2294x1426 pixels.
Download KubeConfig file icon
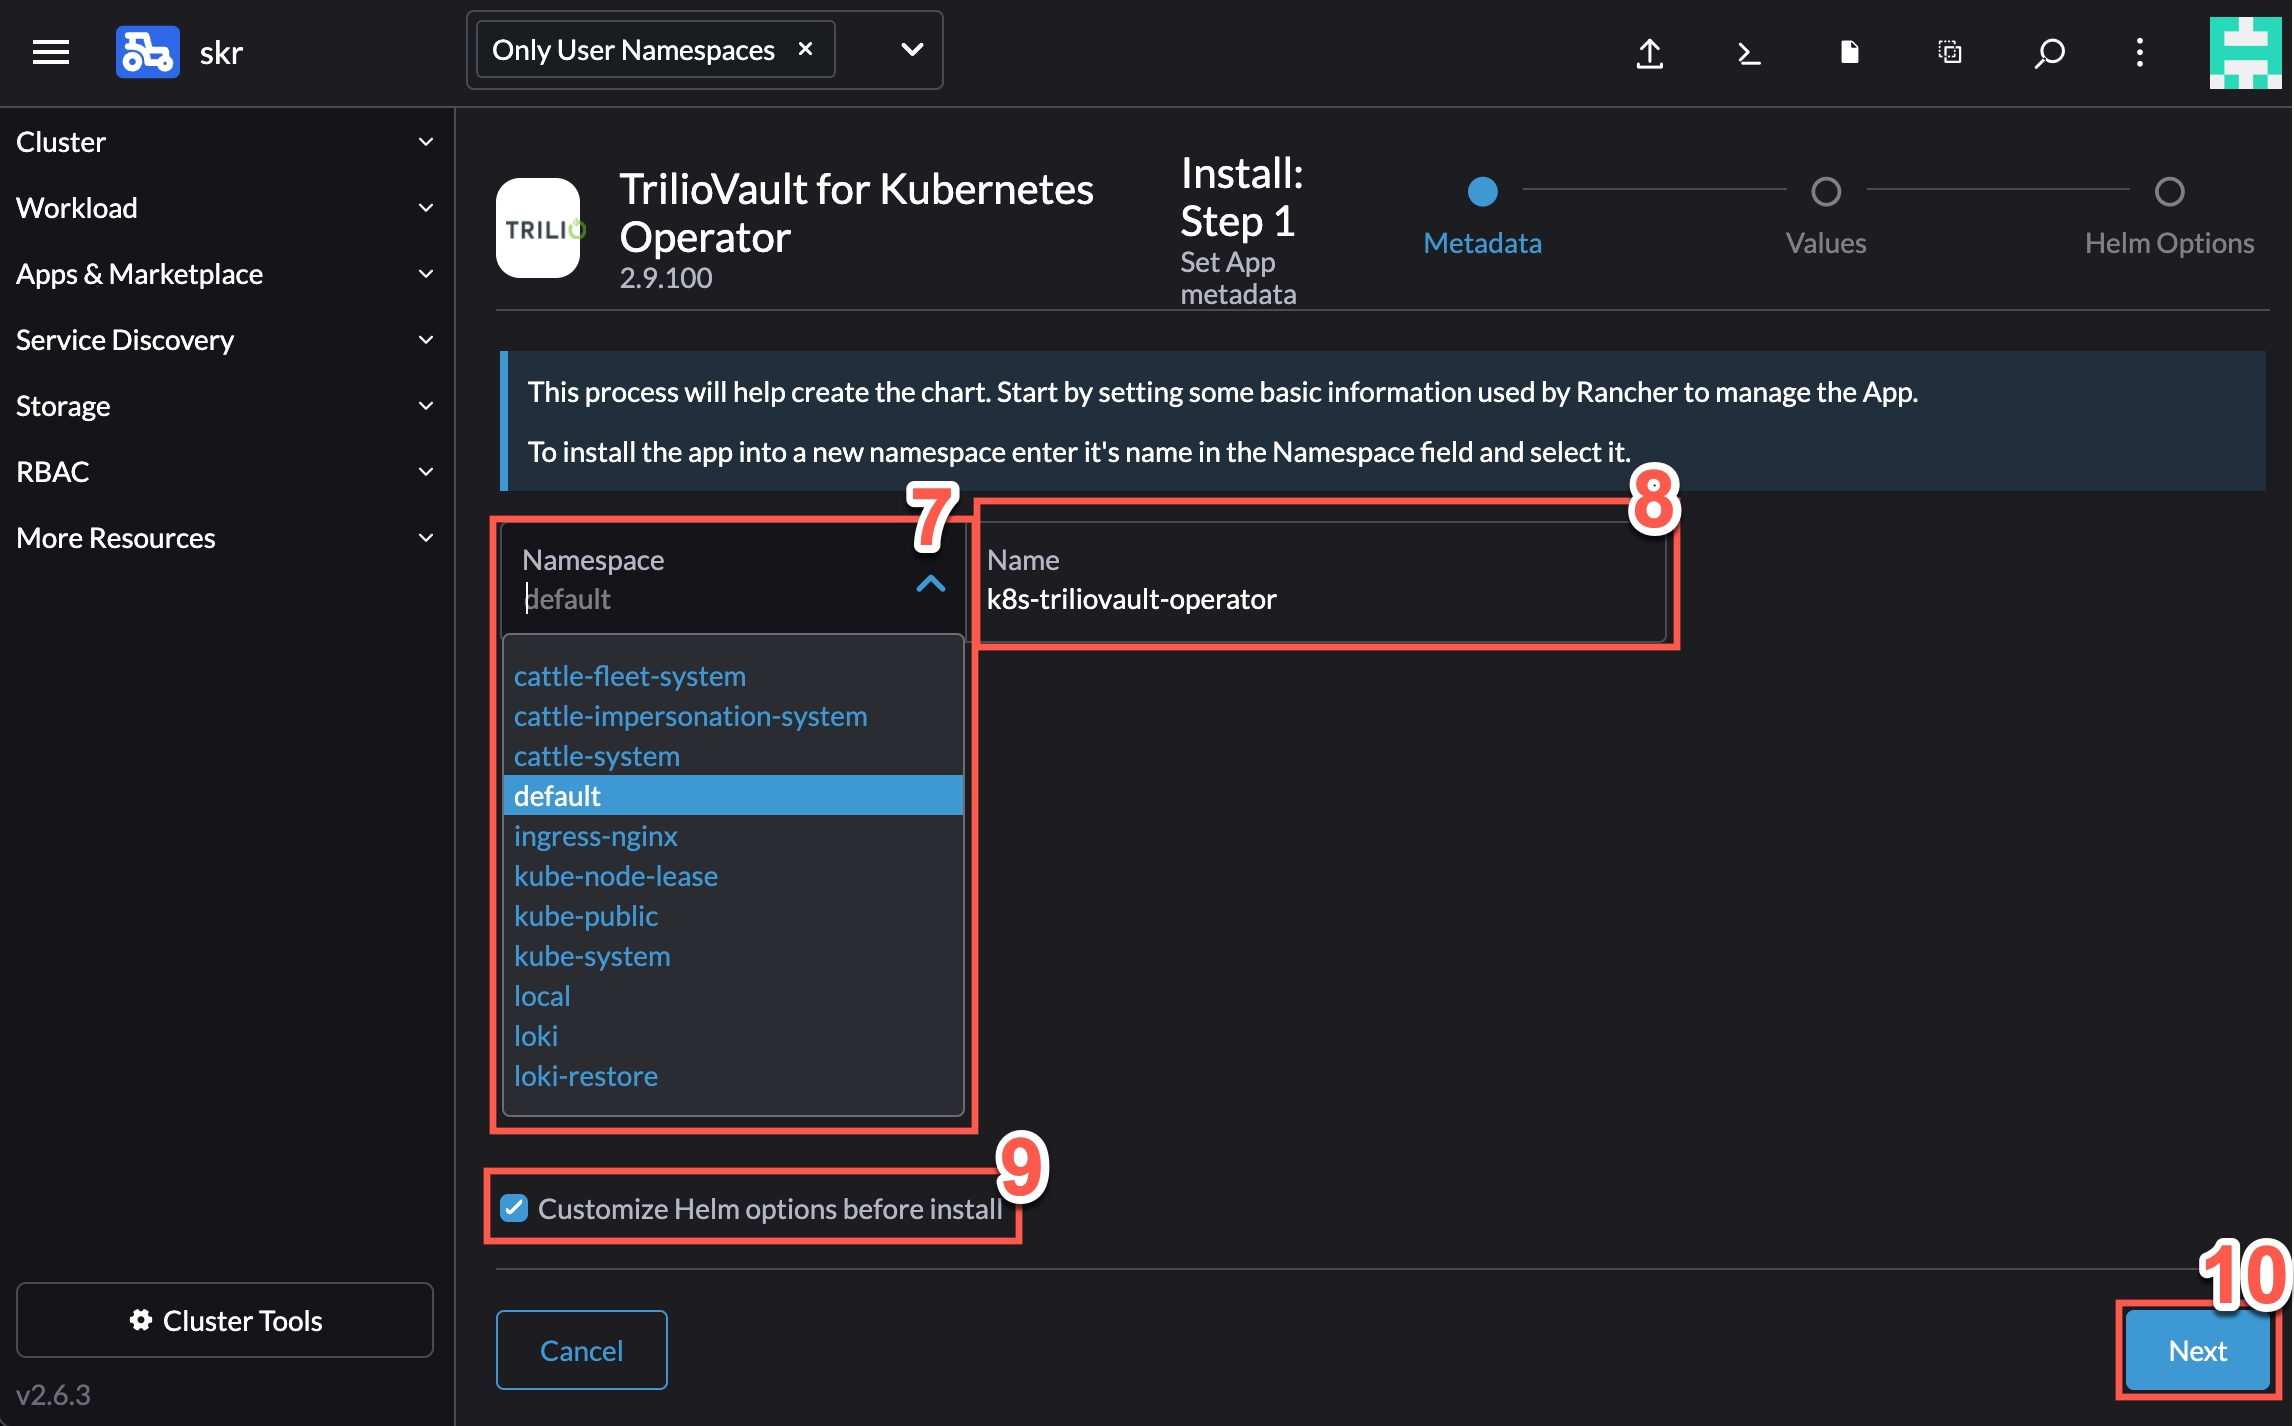pyautogui.click(x=1849, y=52)
